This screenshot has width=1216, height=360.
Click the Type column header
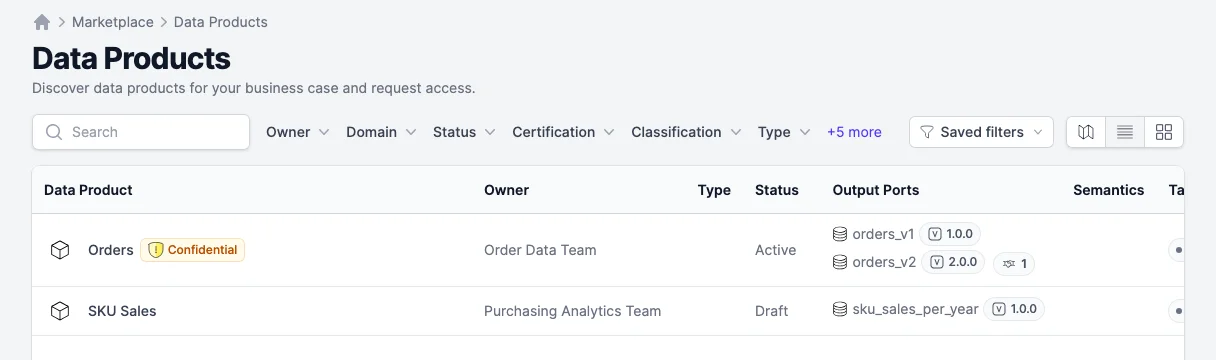tap(714, 190)
